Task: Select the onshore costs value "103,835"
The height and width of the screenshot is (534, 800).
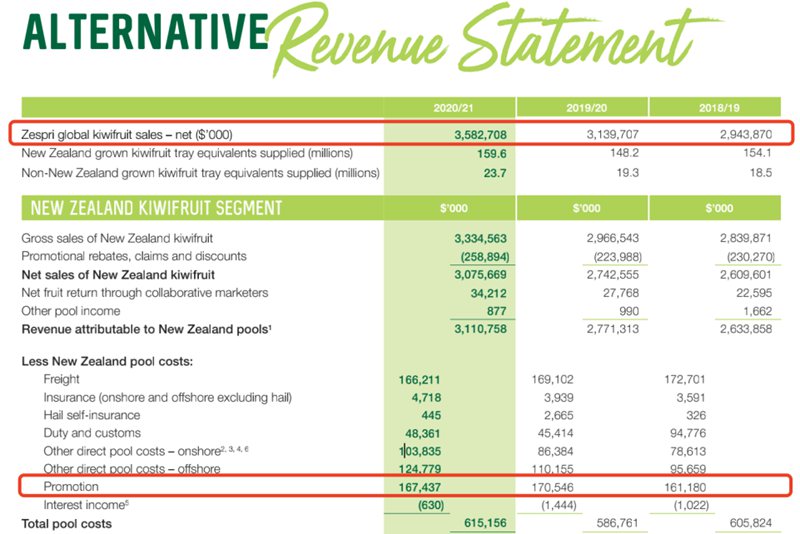Action: (419, 451)
